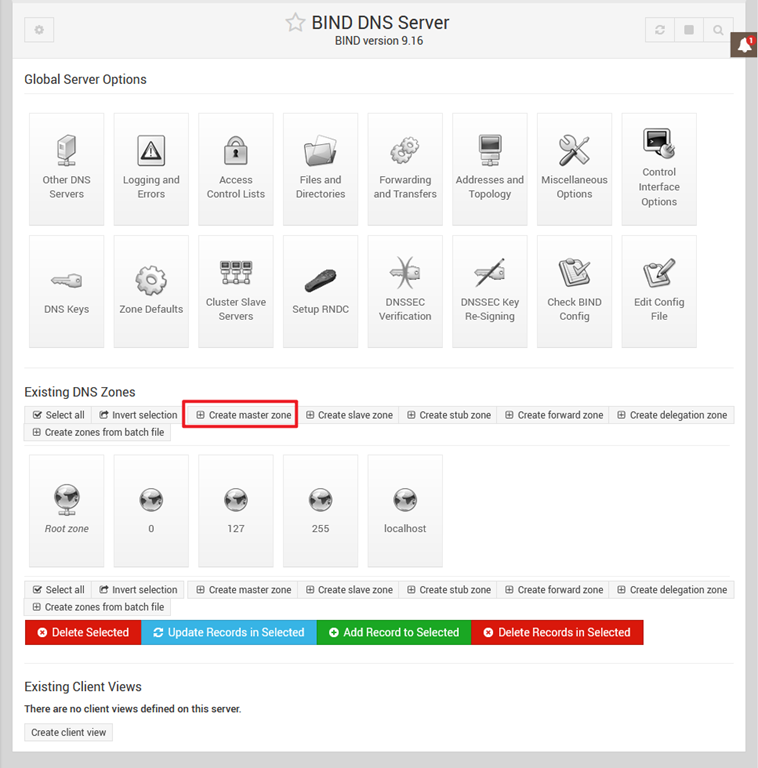
Task: Open the Root zone
Action: point(67,510)
